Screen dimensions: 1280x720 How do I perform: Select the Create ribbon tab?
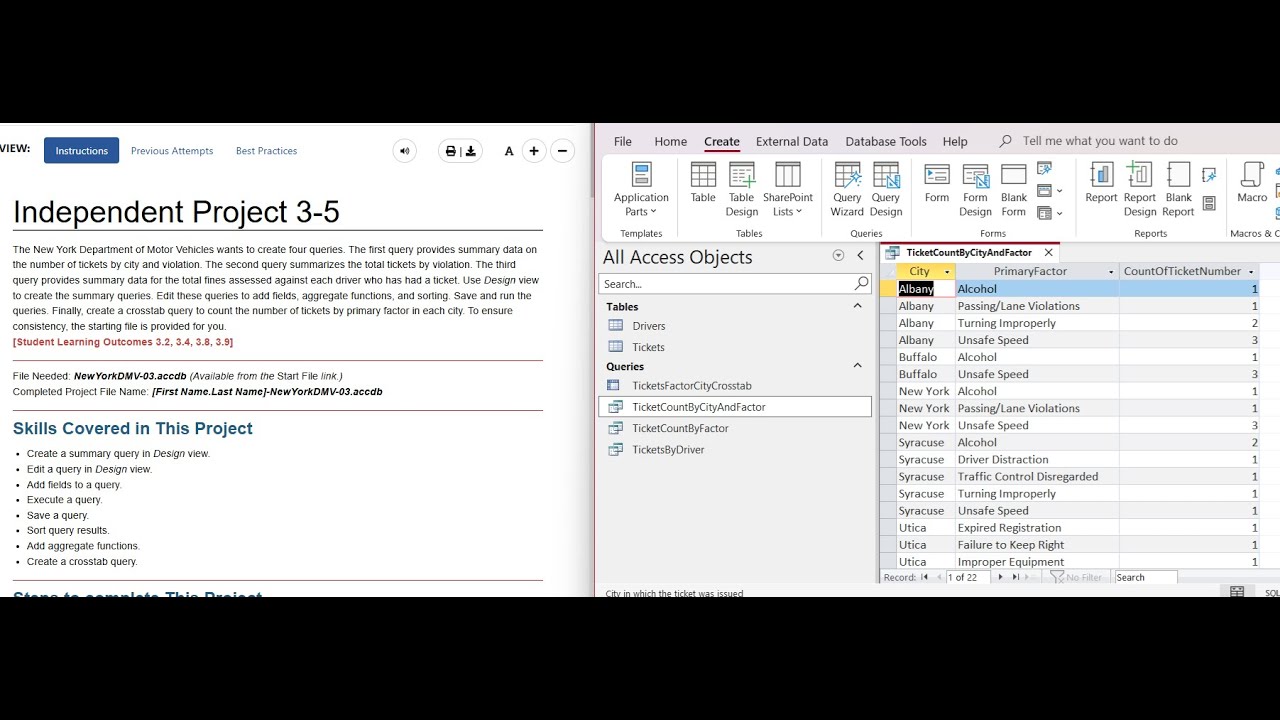point(722,142)
